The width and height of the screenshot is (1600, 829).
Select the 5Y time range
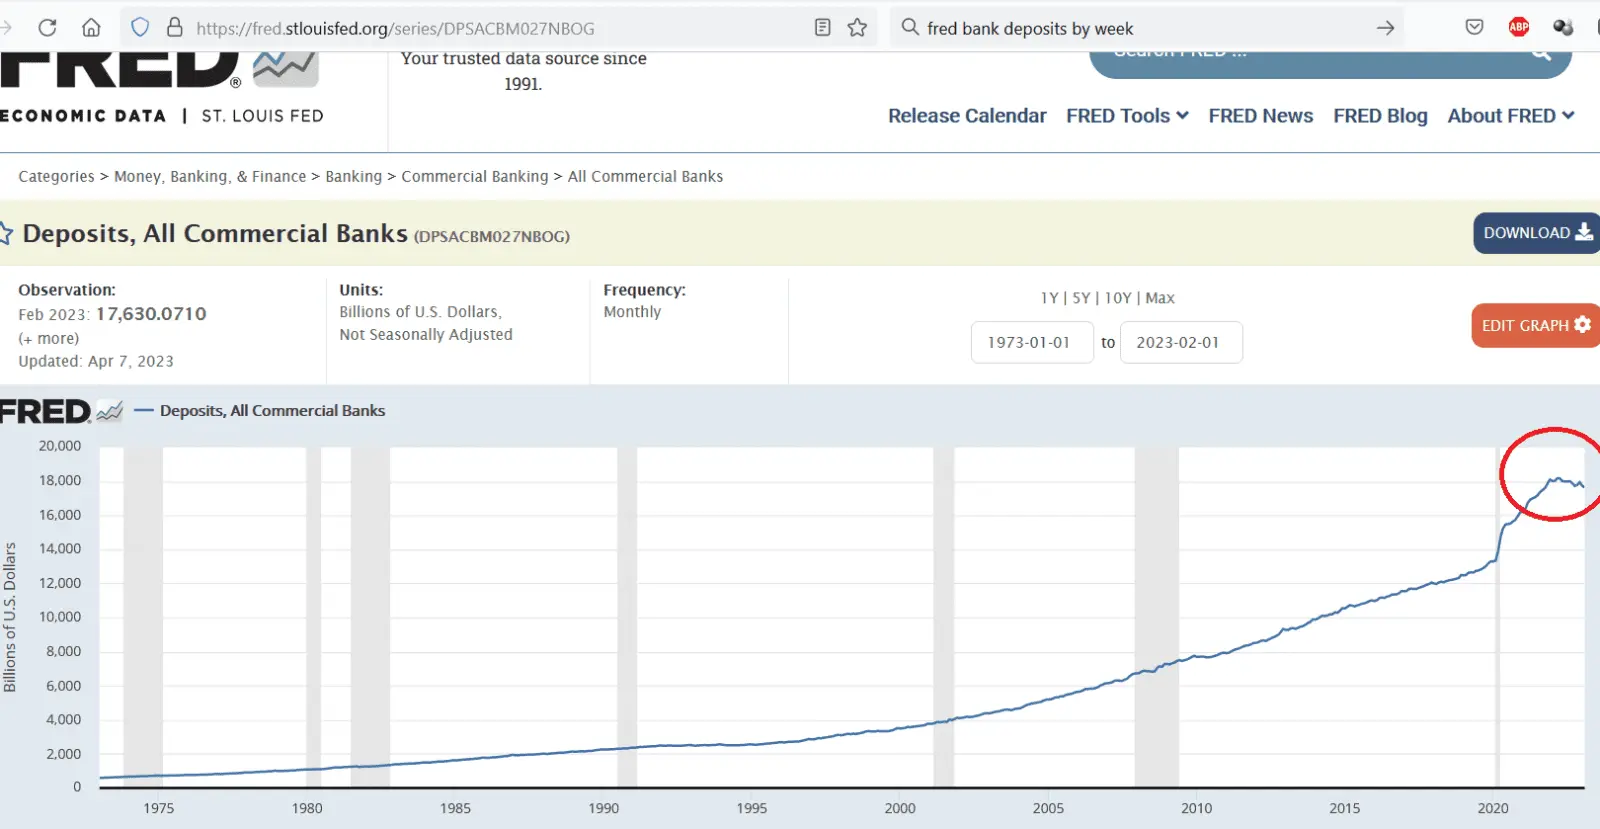(x=1081, y=298)
